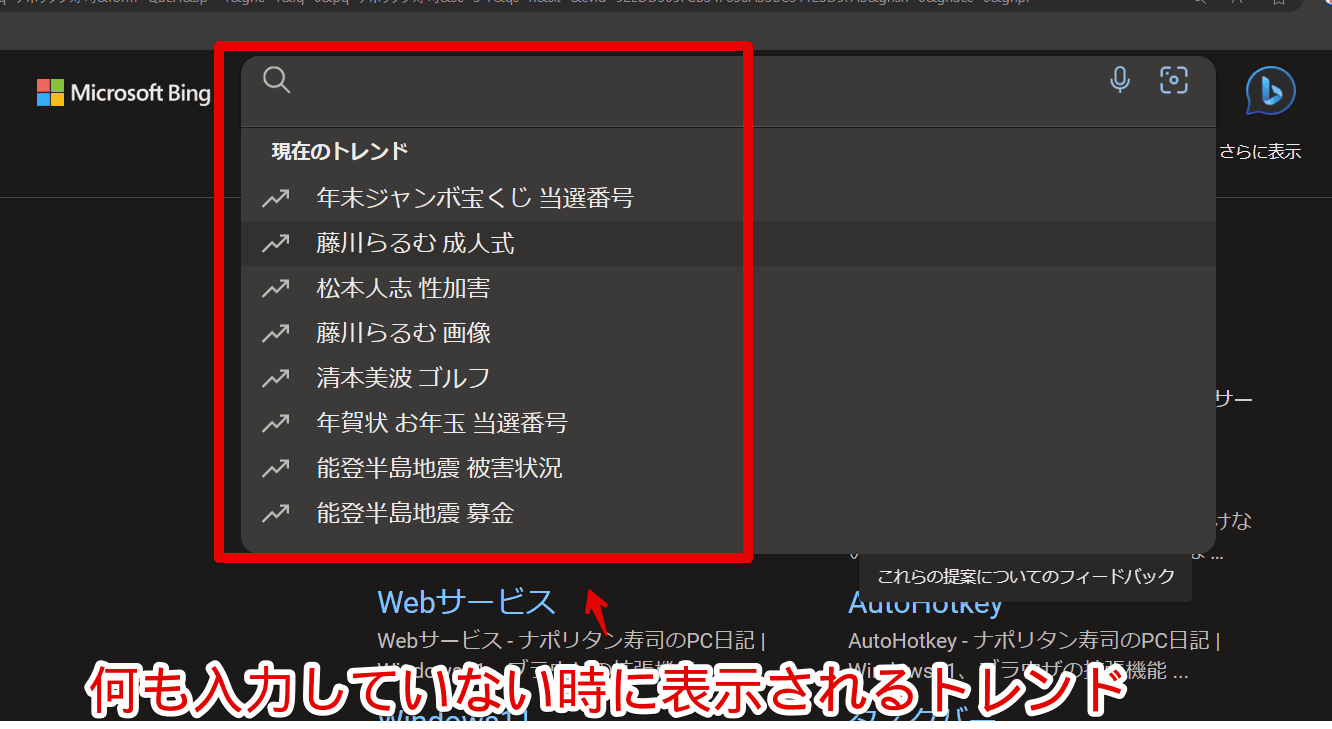Open the Webサービス link
The image size is (1332, 729).
pyautogui.click(x=466, y=602)
